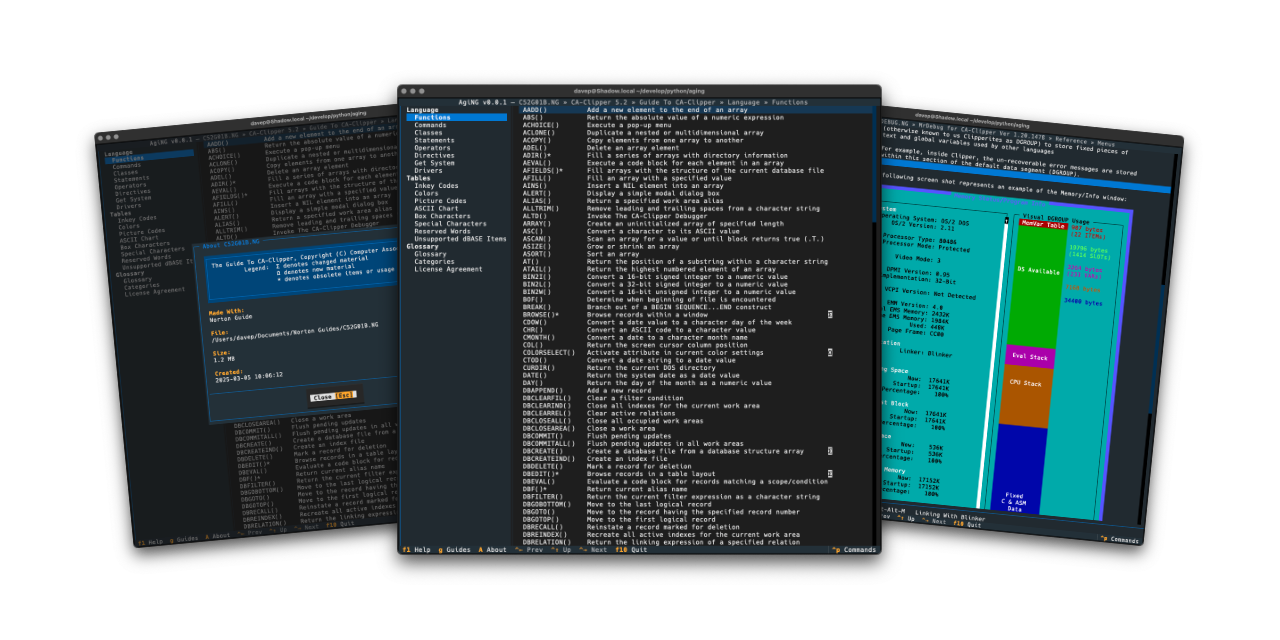This screenshot has height=640, width=1280.
Task: Open ASCII Chart in the center window menu
Action: [436, 208]
